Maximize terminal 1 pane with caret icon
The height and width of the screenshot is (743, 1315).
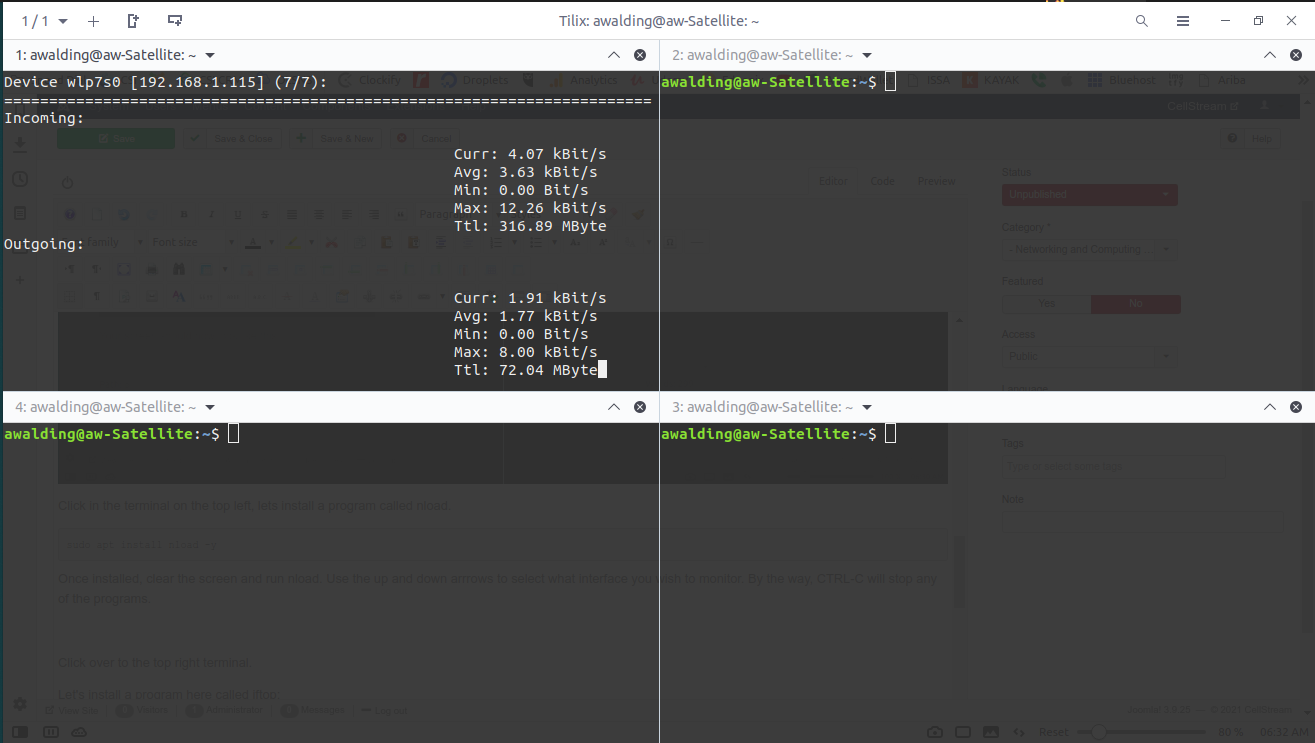tap(613, 56)
